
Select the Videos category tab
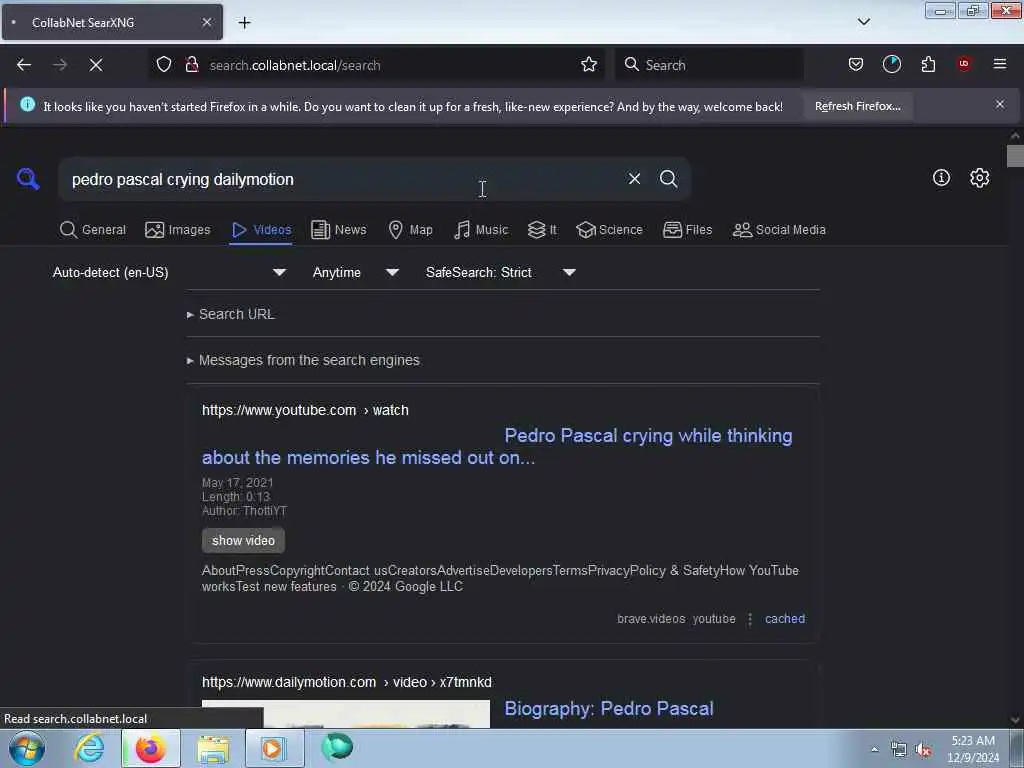[261, 230]
